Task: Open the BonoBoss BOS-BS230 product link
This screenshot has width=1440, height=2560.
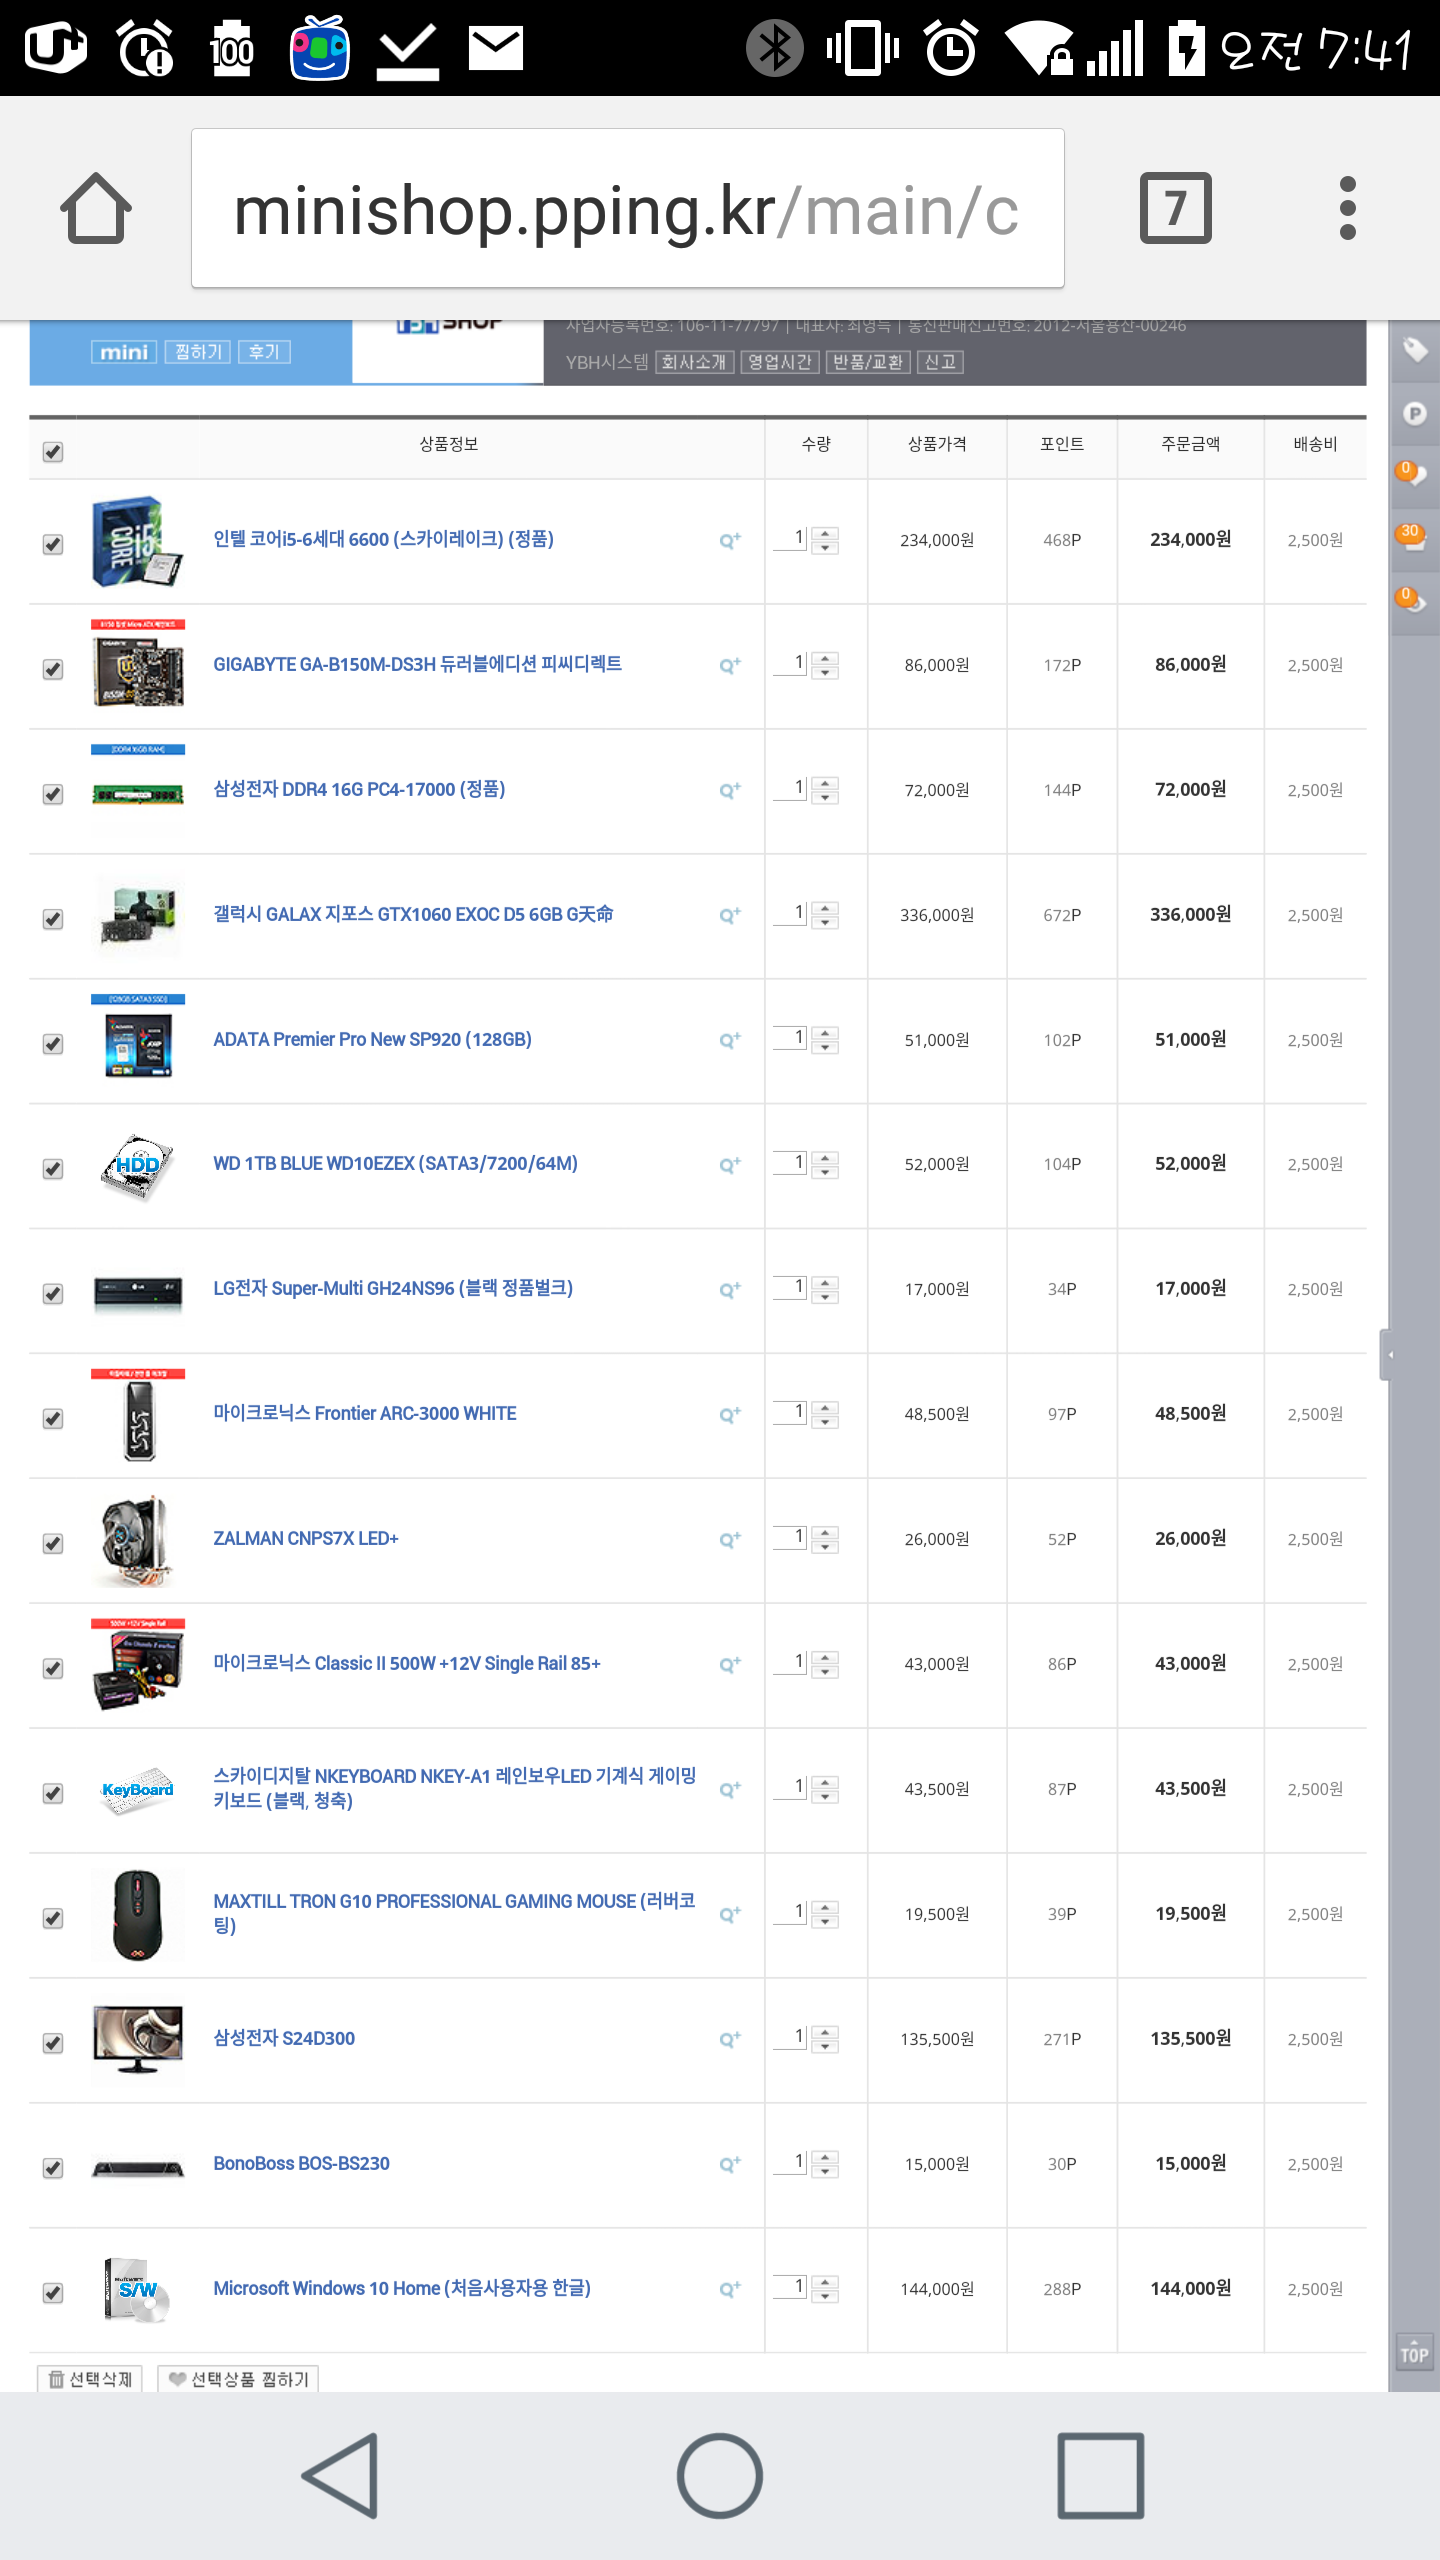Action: 301,2164
